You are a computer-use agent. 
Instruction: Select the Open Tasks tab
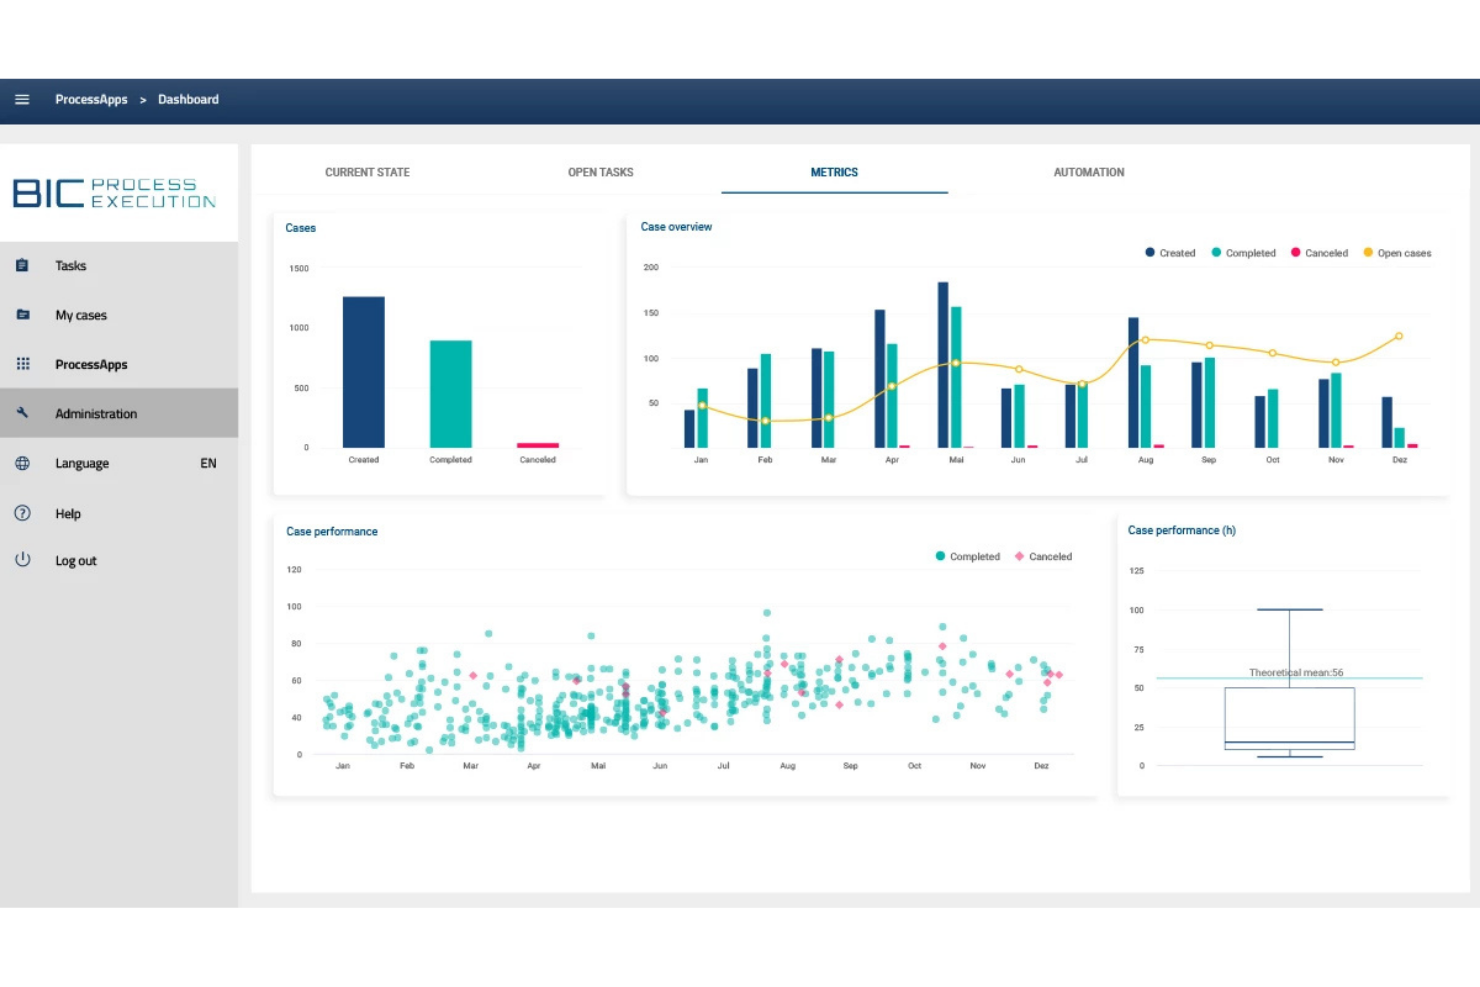pos(600,172)
